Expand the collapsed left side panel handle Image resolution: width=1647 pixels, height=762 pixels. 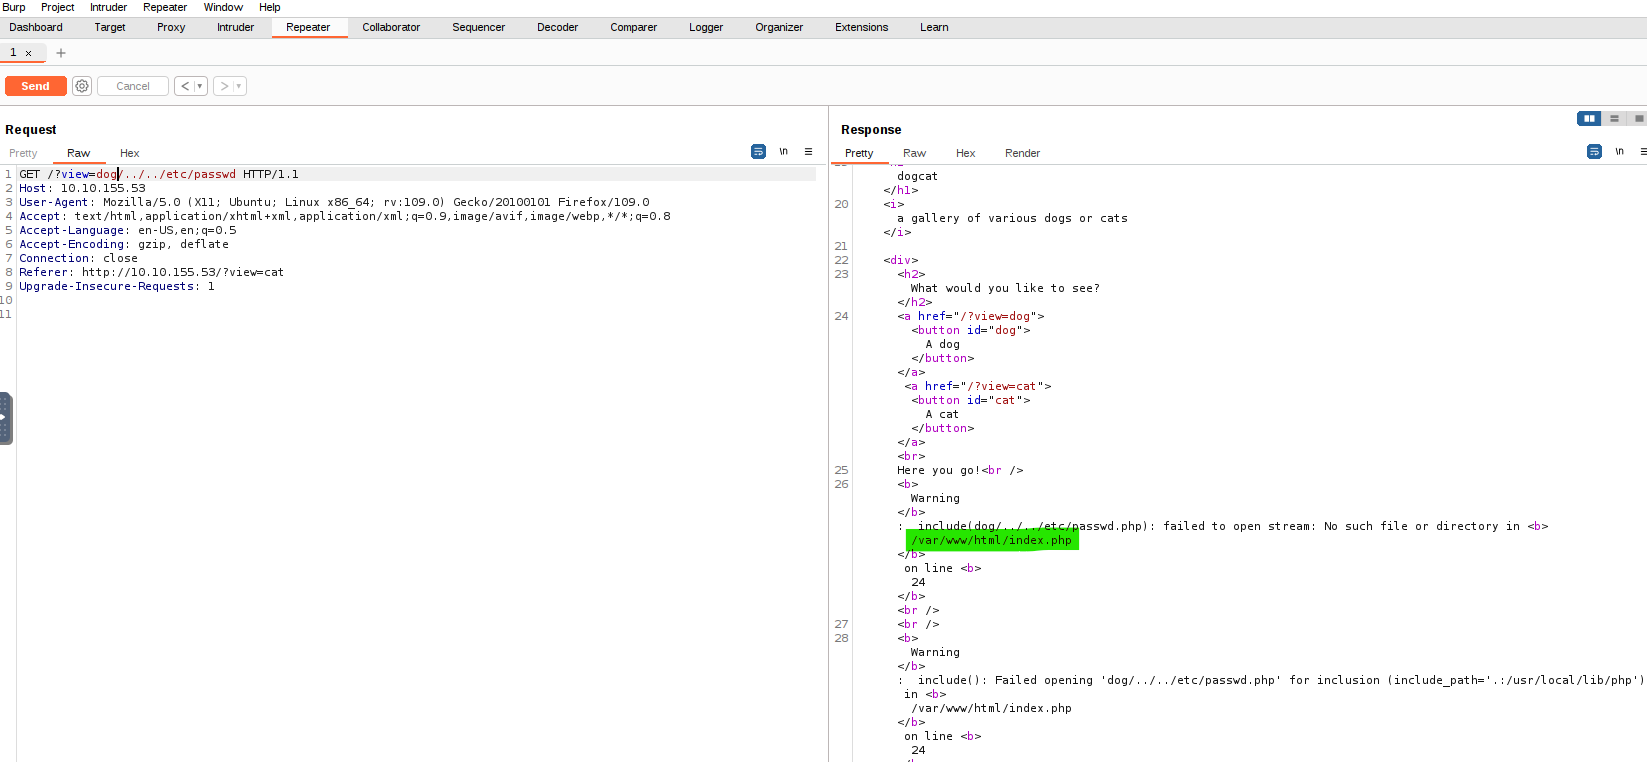tap(5, 418)
